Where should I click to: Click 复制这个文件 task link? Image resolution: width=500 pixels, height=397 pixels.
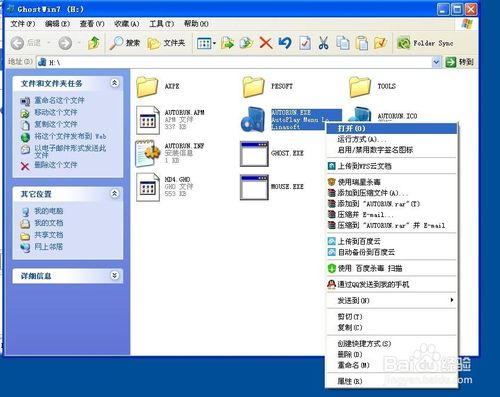coord(56,124)
